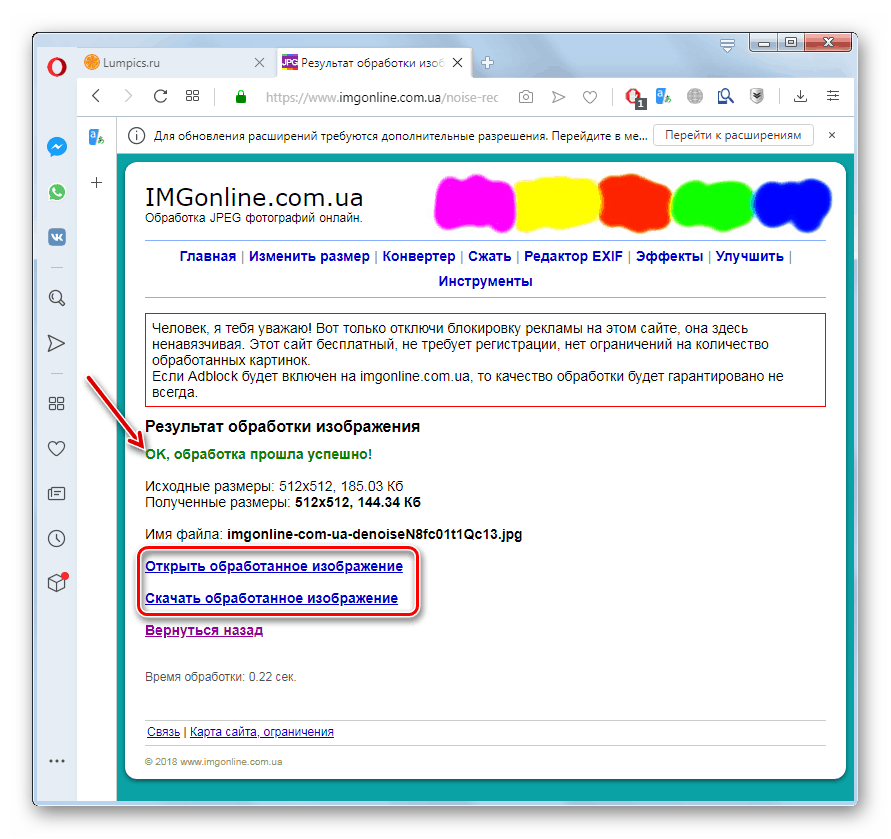Open WhatsApp in the sidebar
Screen dimensions: 891x839
[x=57, y=192]
